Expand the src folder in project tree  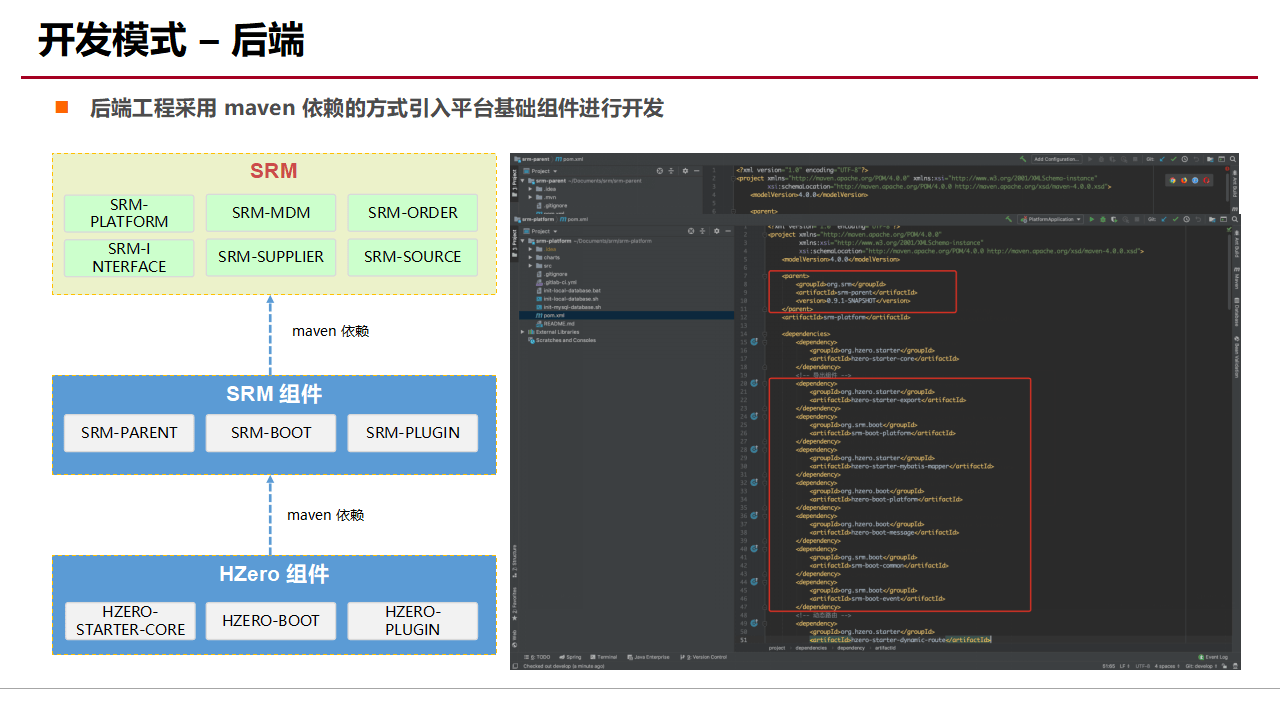point(530,265)
